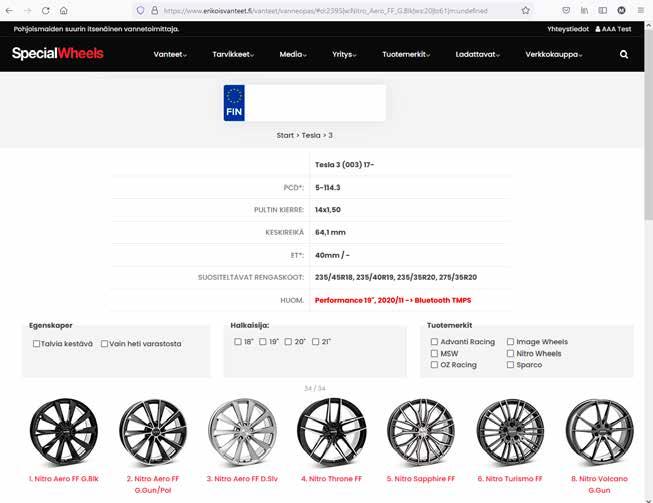Enable the OZ Racing brand filter
The image size is (653, 503).
[x=434, y=364]
